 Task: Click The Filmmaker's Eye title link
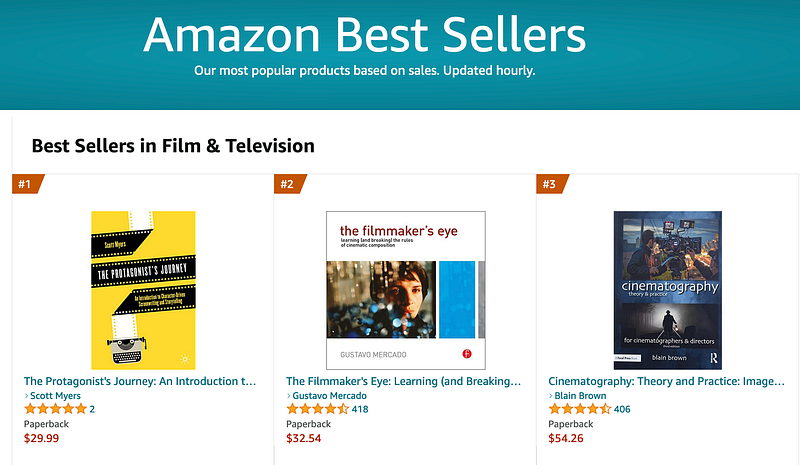coord(404,381)
